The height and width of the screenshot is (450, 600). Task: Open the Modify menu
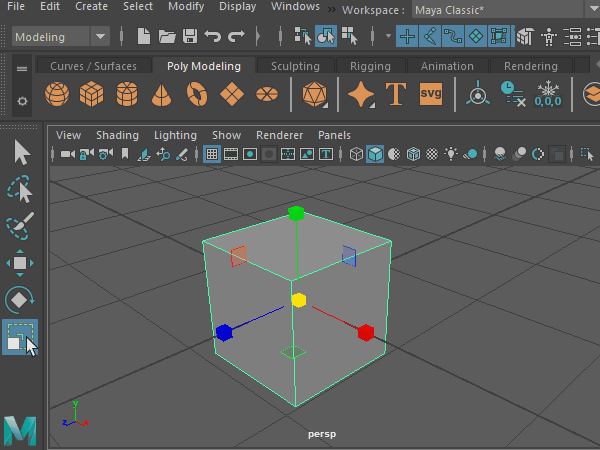coord(186,6)
